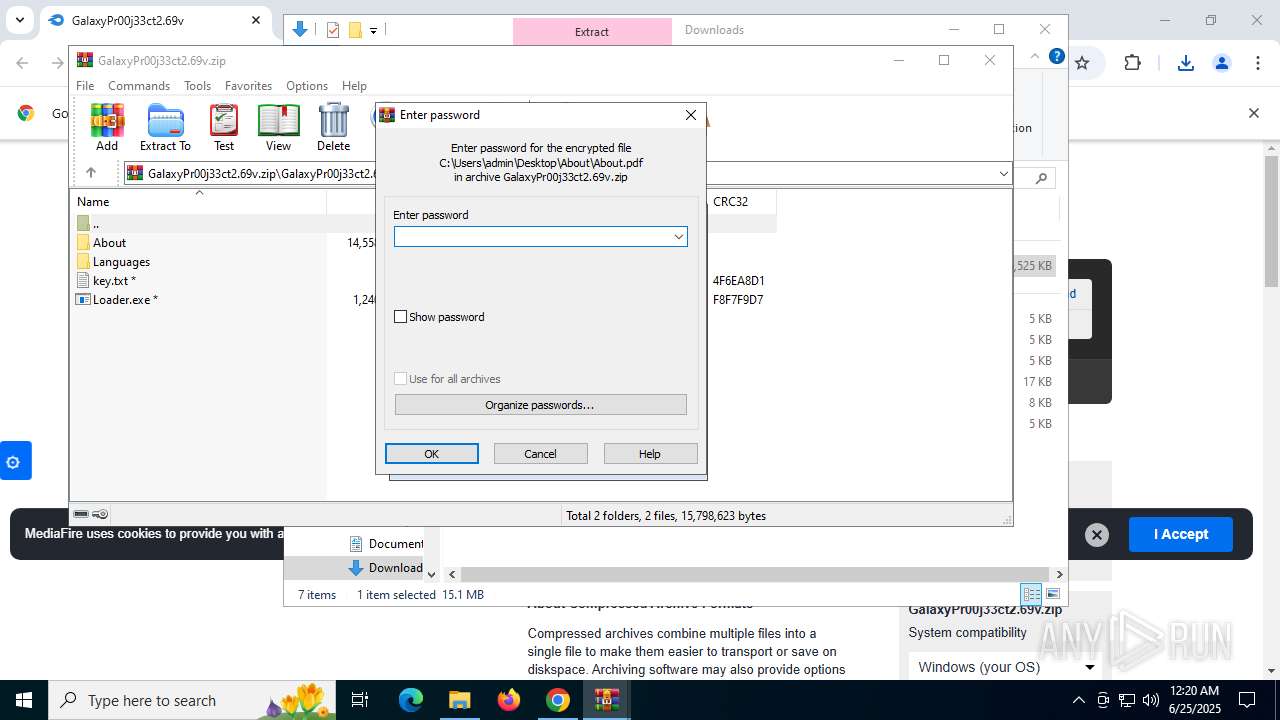Image resolution: width=1280 pixels, height=720 pixels.
Task: Open Chrome downloads icon
Action: (x=1185, y=63)
